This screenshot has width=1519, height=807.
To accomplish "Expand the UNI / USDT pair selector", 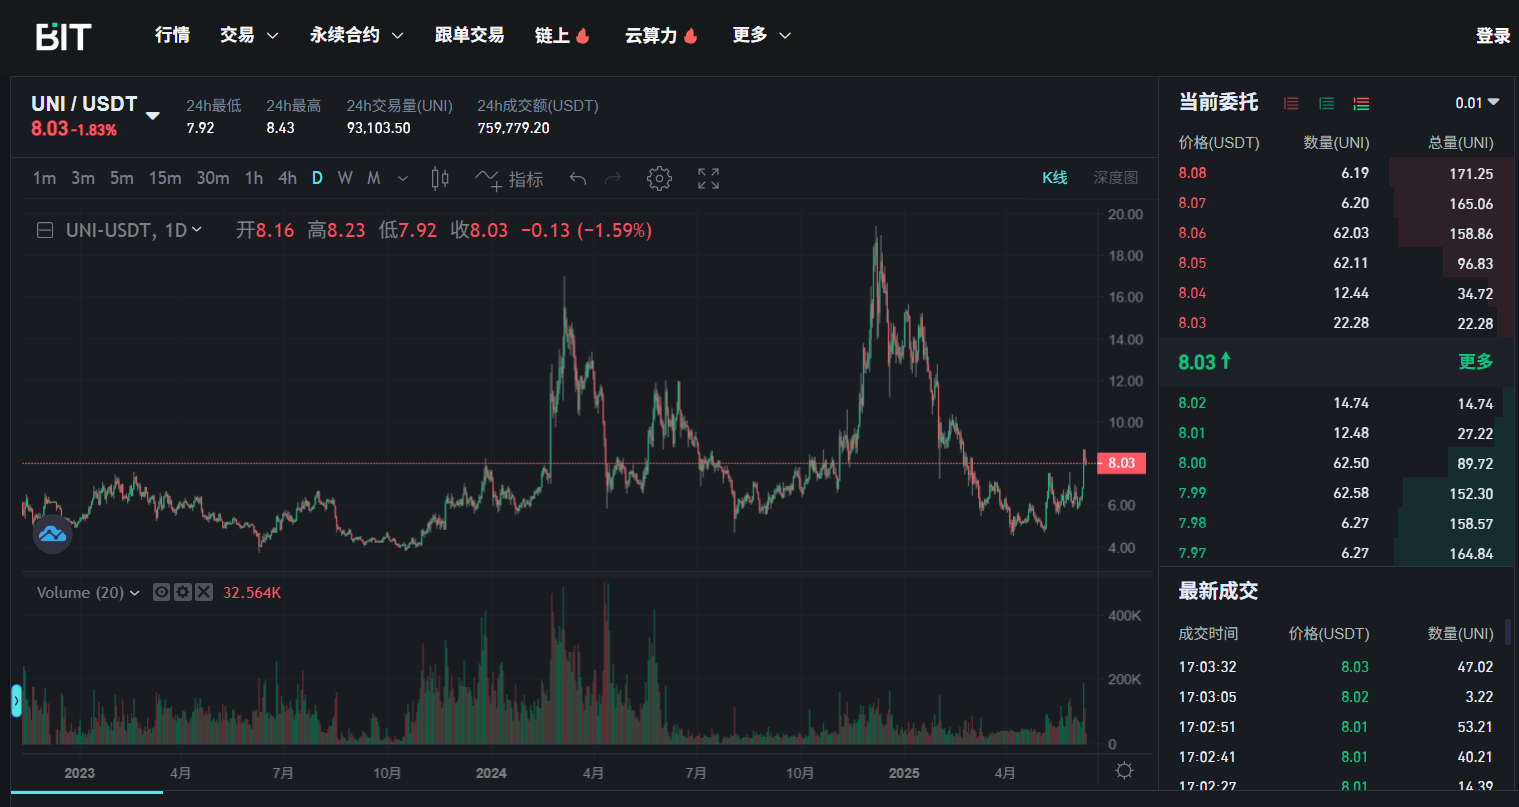I will pyautogui.click(x=153, y=116).
